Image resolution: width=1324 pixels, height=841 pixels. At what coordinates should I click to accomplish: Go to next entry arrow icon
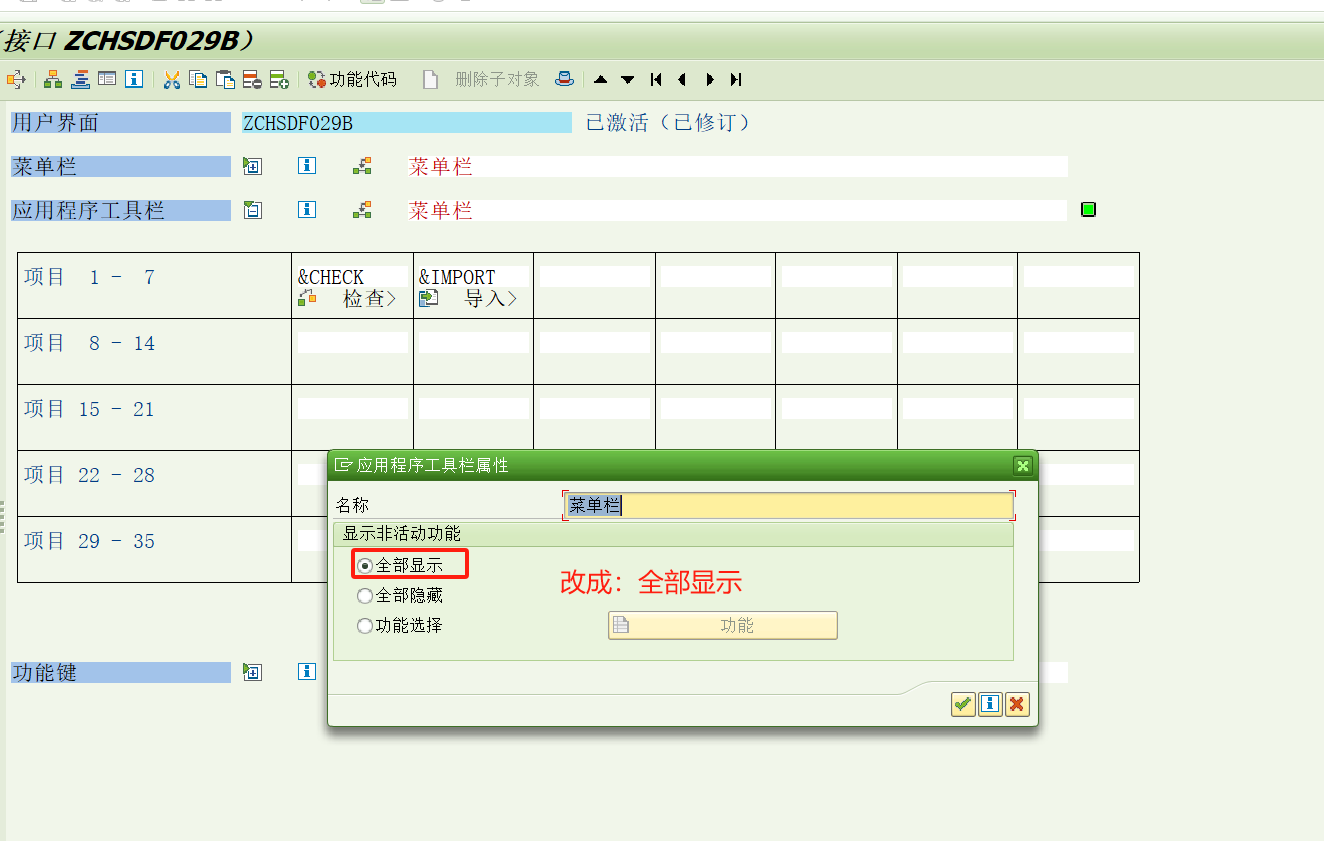point(710,79)
